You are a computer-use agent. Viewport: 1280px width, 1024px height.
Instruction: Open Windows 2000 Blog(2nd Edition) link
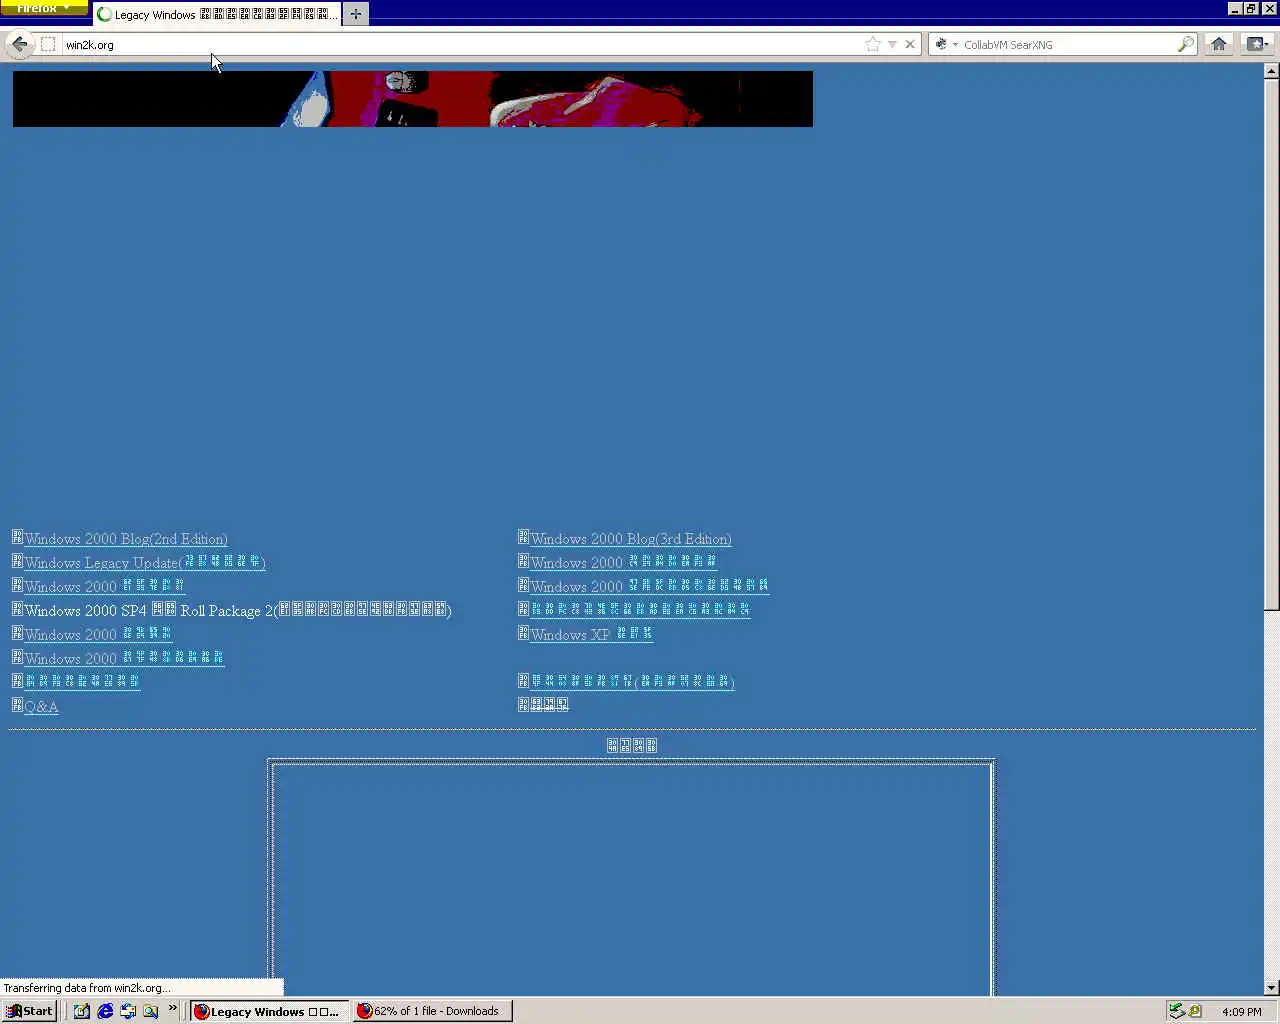[126, 539]
